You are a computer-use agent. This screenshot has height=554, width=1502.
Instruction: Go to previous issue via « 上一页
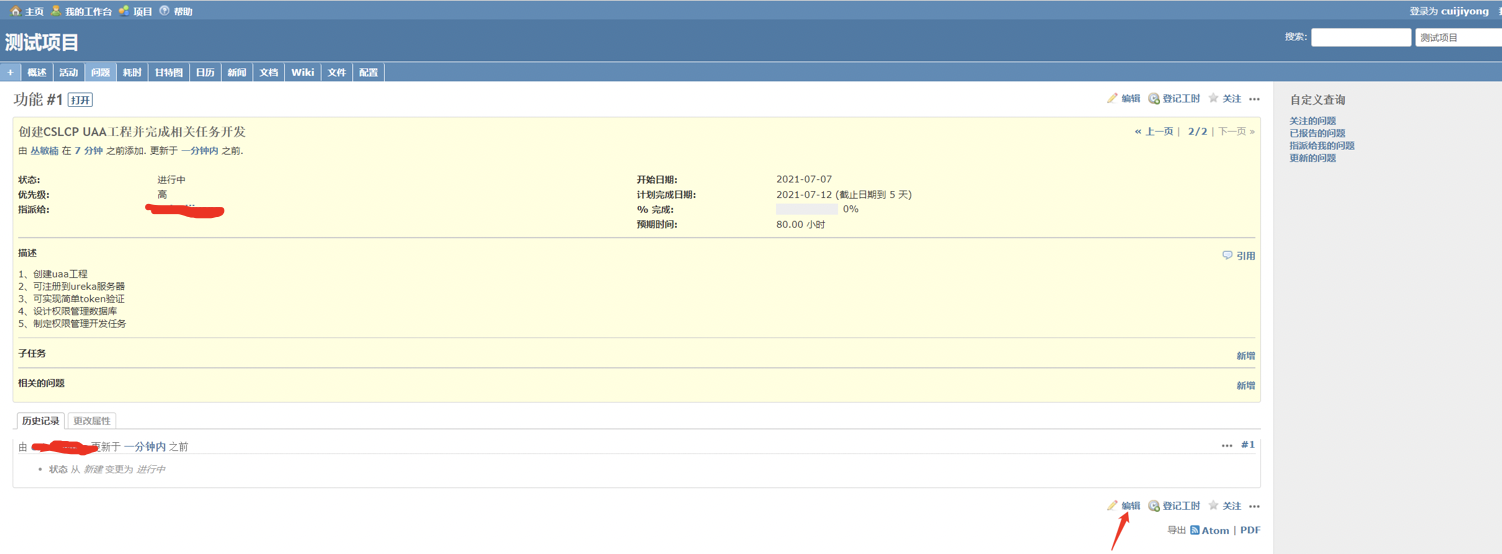click(1153, 131)
